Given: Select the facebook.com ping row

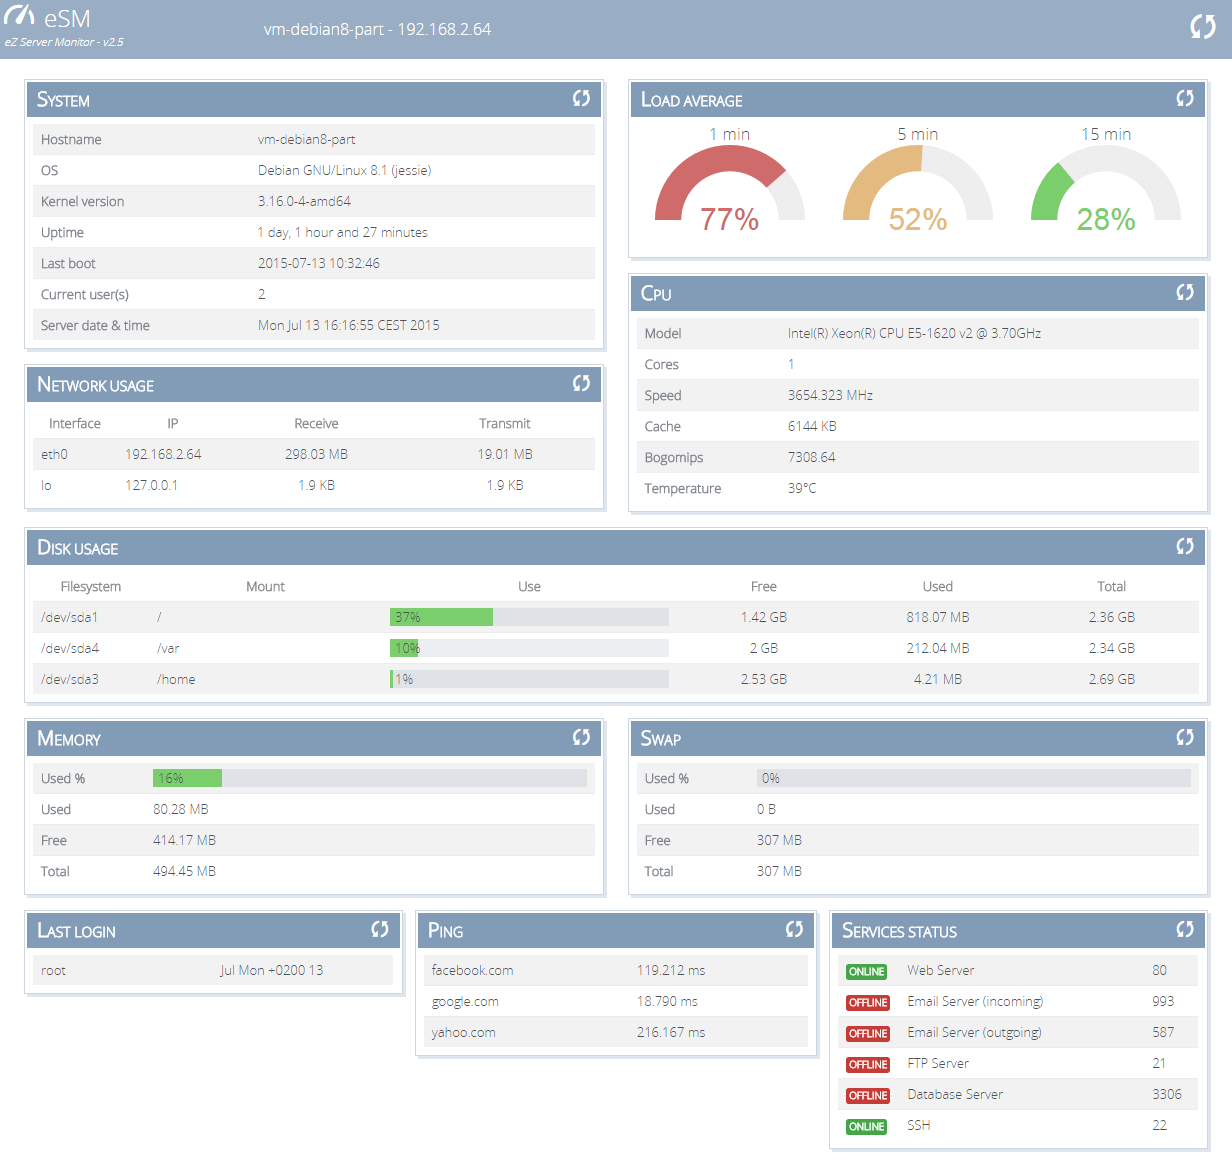Looking at the screenshot, I should click(x=615, y=970).
